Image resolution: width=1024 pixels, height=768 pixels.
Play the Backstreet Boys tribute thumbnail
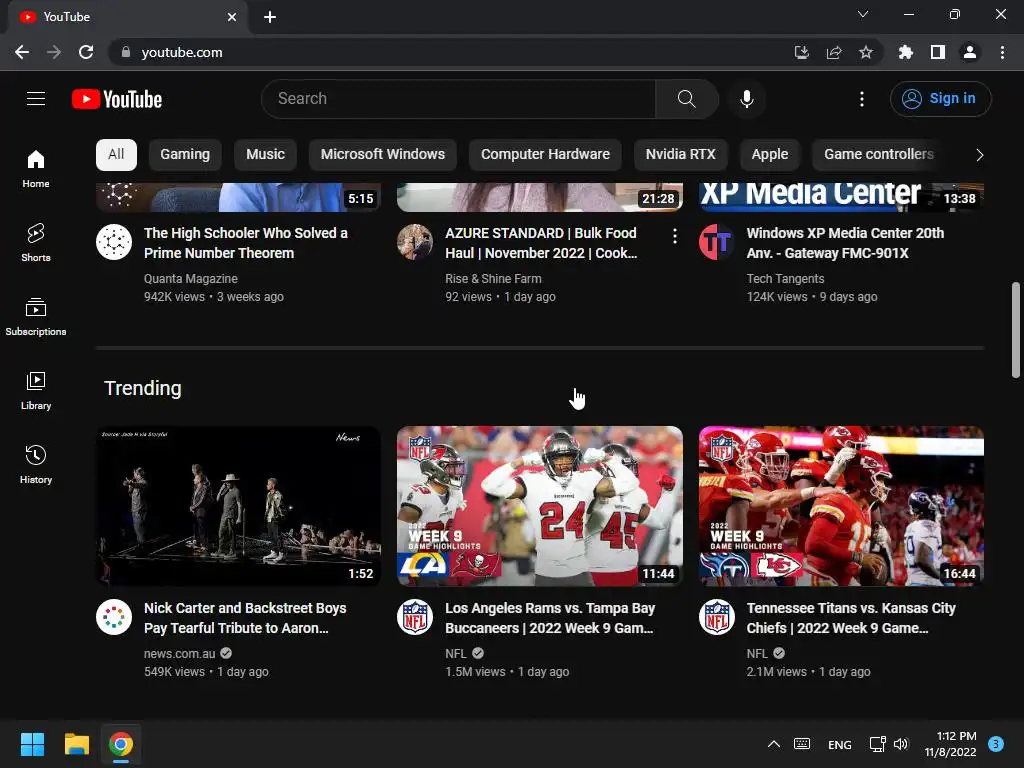238,506
